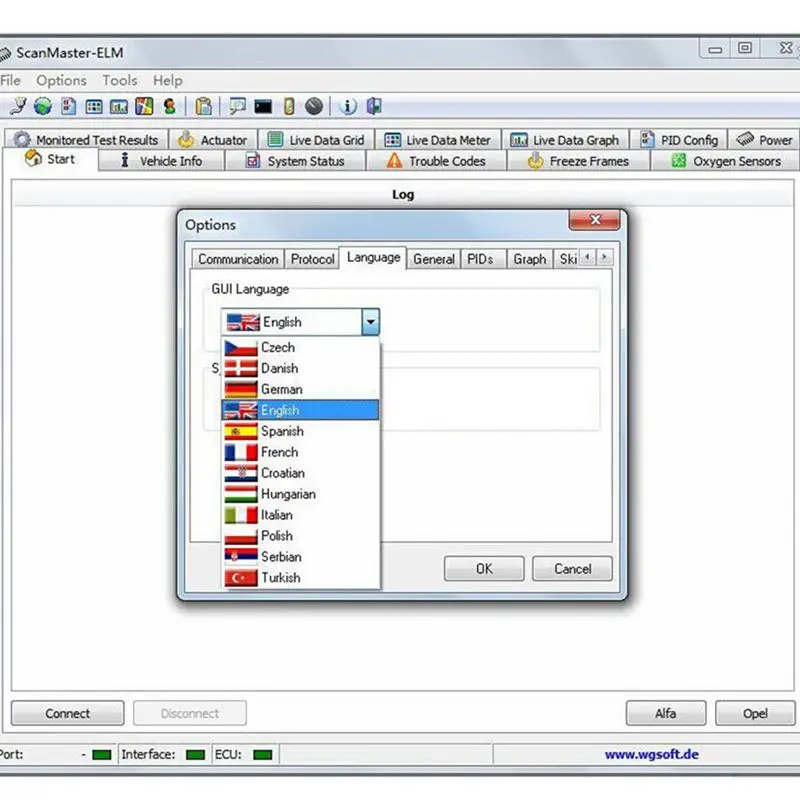Click the round gauge dial icon
The image size is (800, 800).
(x=314, y=106)
